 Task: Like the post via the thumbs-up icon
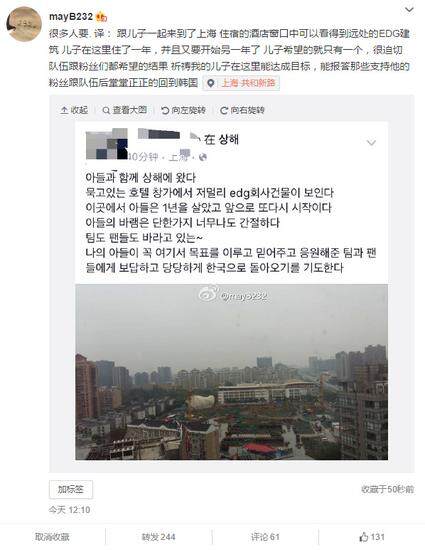click(364, 537)
